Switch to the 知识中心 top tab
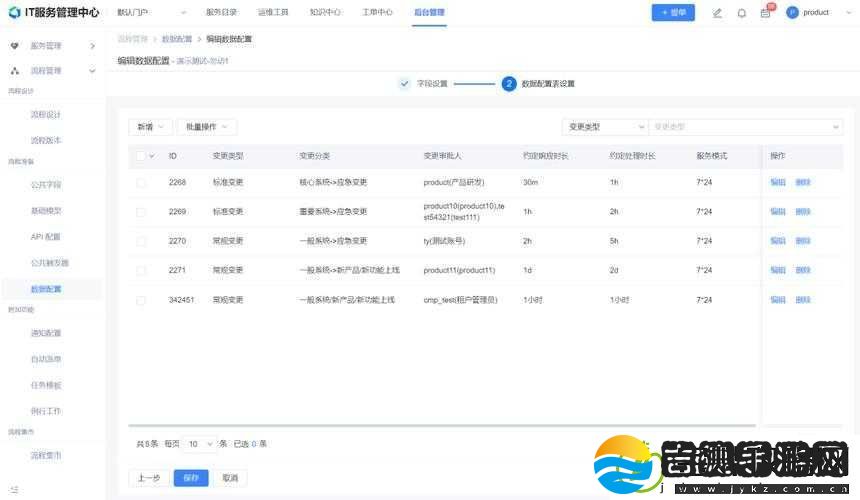Screen dimensions: 860x500 325,12
